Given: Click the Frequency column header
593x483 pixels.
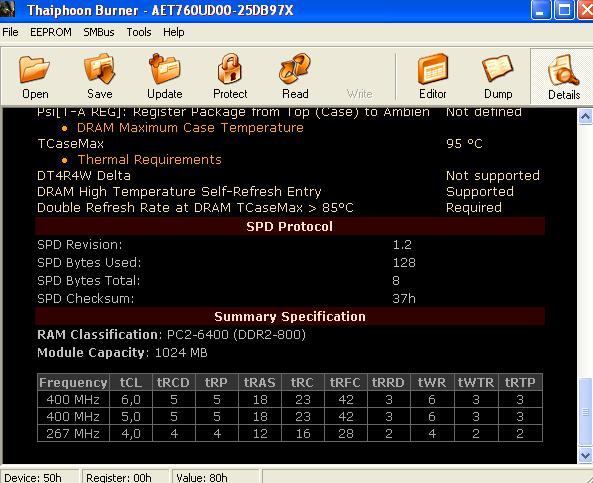Looking at the screenshot, I should (73, 382).
